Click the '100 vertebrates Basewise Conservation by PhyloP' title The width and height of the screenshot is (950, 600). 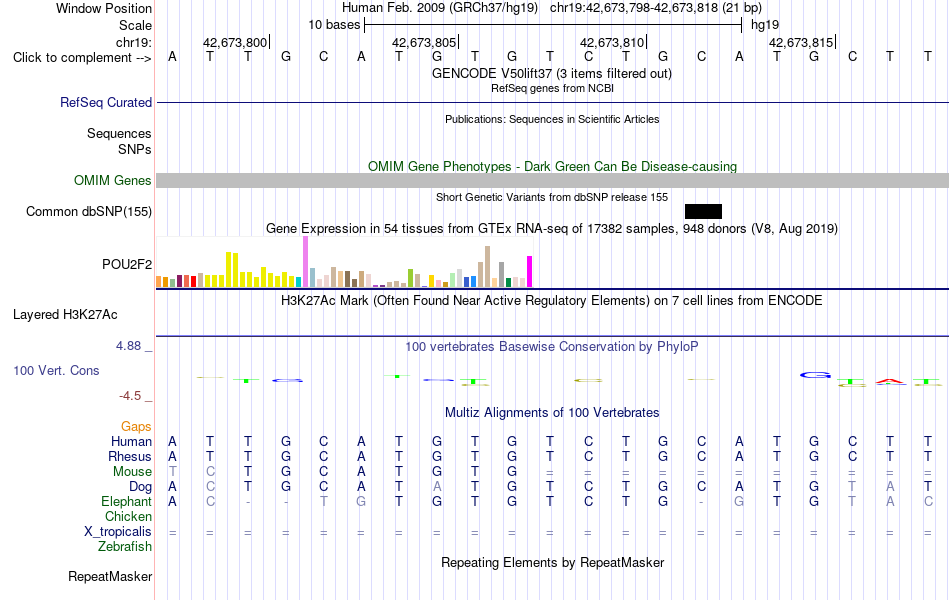pyautogui.click(x=552, y=347)
